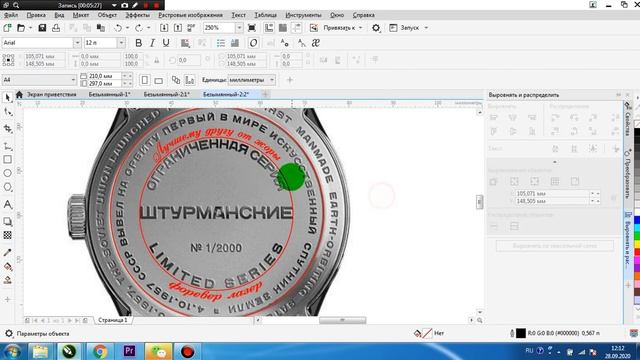
Task: Open the Объект menu
Action: coord(107,15)
